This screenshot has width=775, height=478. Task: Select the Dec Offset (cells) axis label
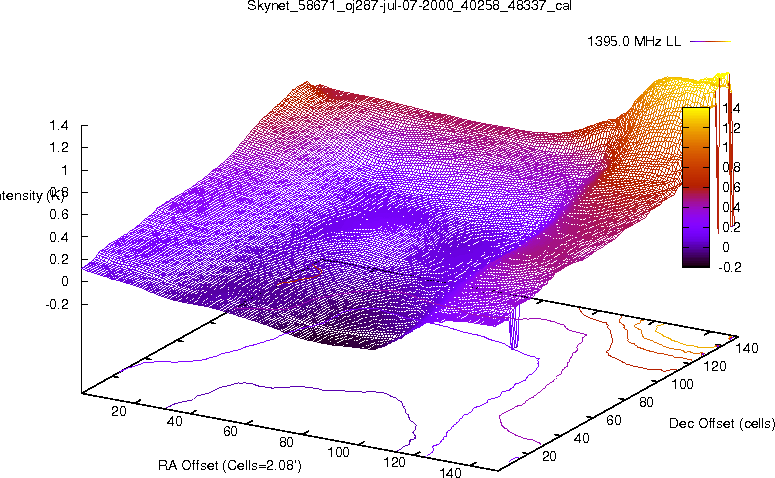[x=722, y=423]
